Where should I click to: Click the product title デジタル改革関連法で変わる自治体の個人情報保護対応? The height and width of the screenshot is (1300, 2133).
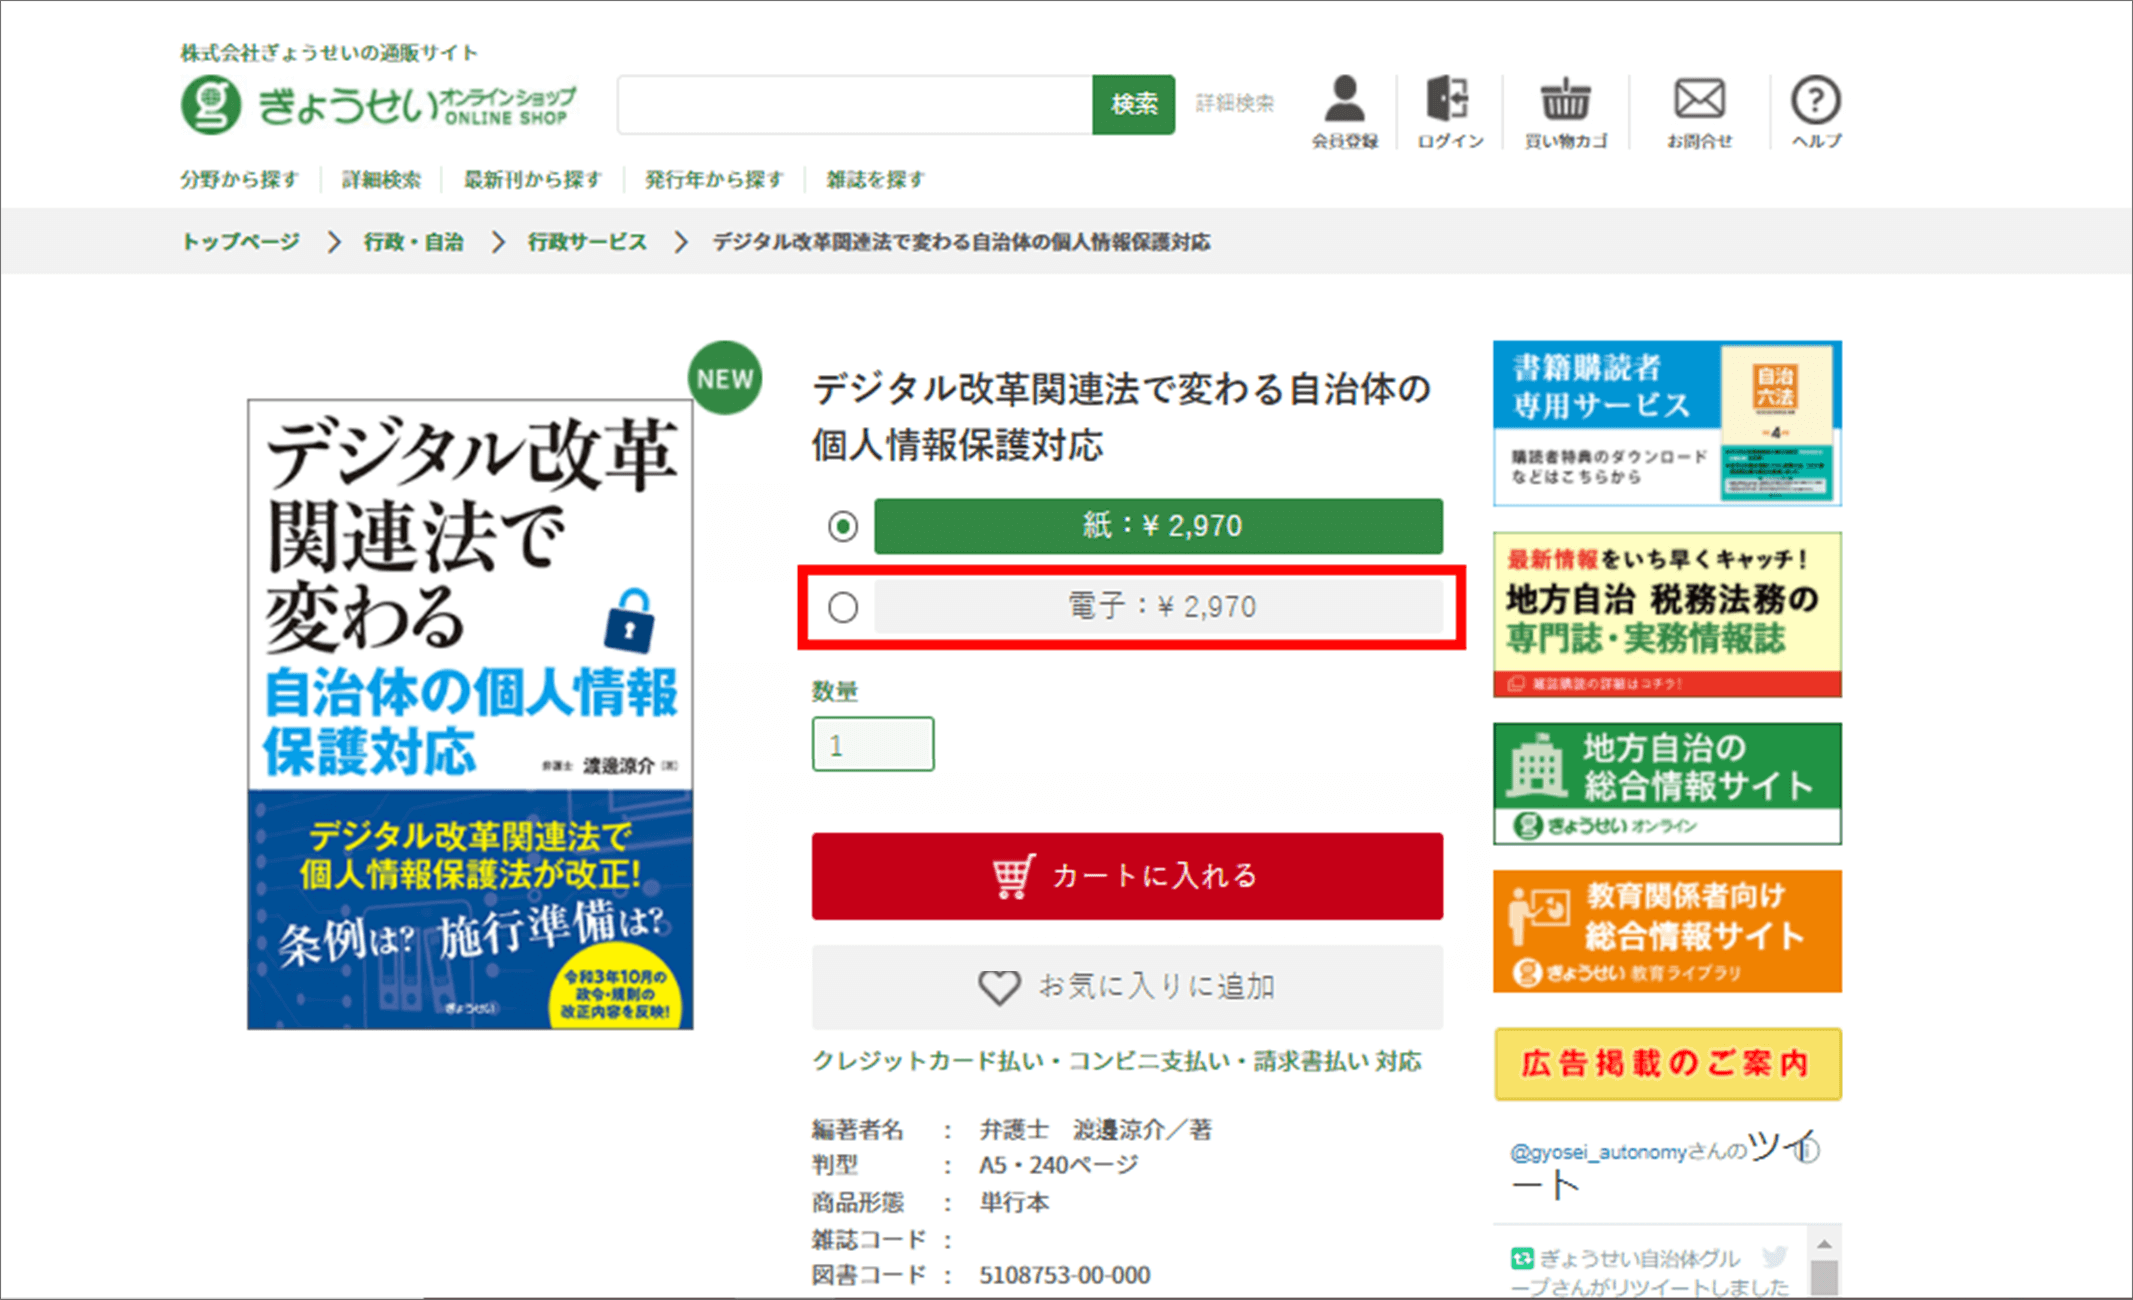click(x=1121, y=417)
